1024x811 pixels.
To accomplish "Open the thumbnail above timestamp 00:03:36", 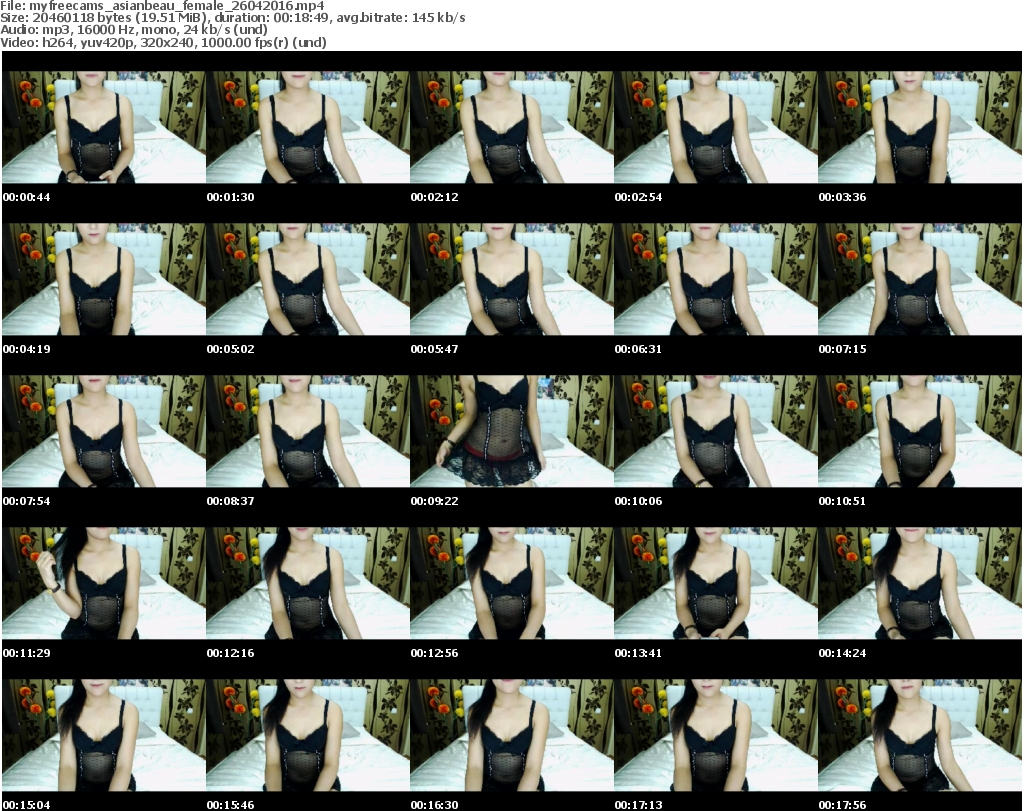I will (920, 127).
